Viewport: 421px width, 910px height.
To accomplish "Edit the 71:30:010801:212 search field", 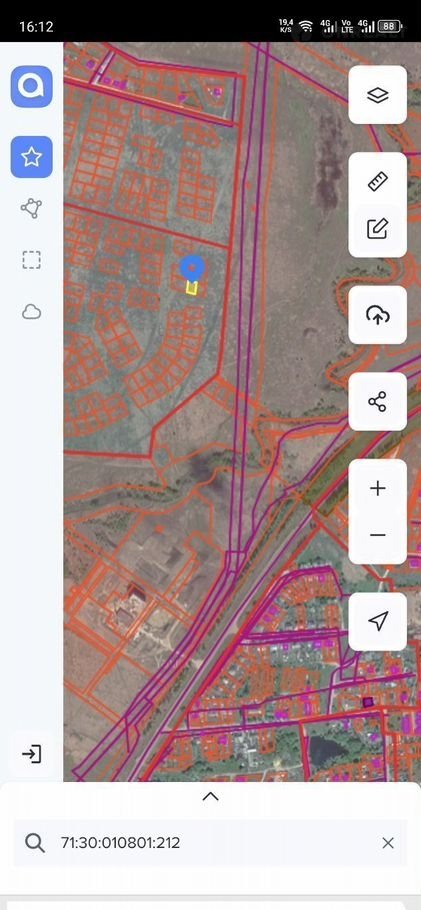I will [210, 843].
